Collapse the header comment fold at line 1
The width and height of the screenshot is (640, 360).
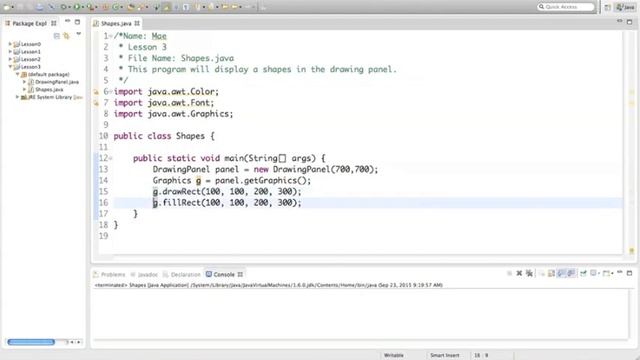pos(111,36)
